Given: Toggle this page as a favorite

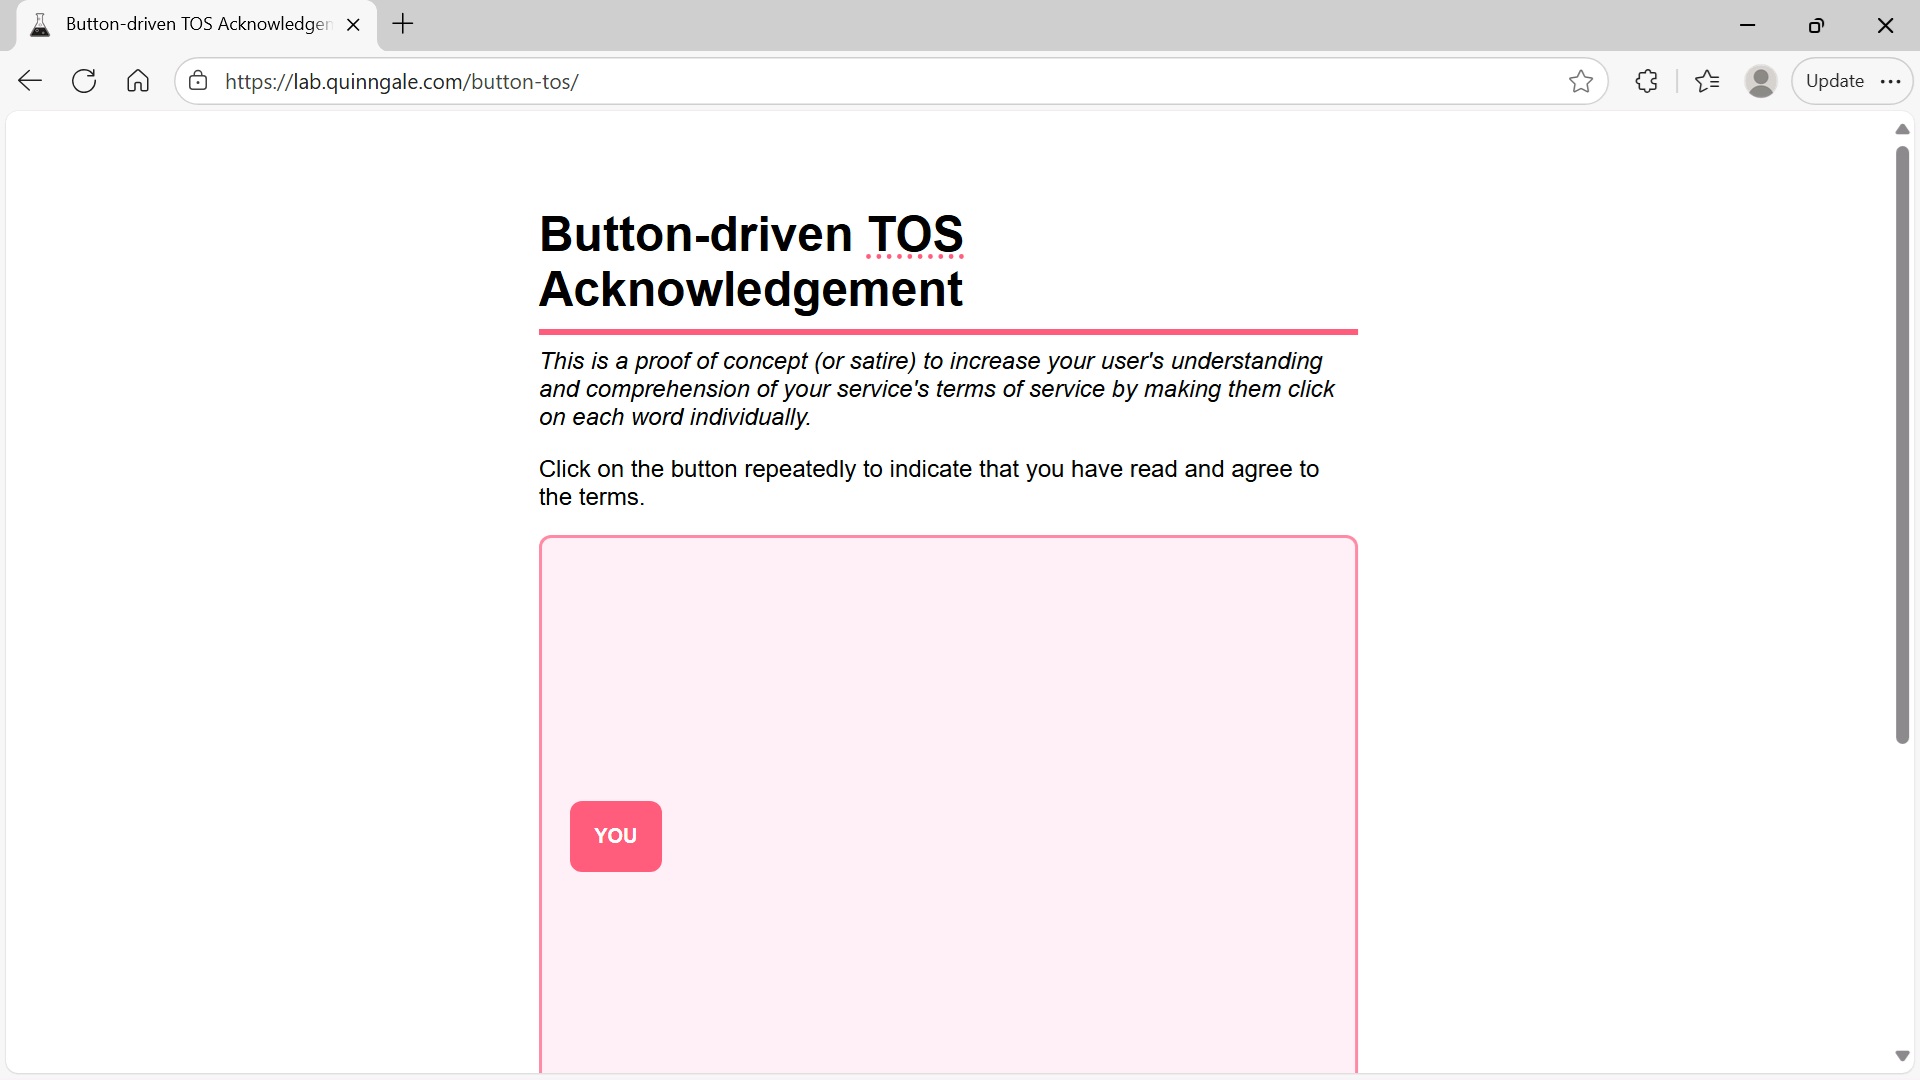Looking at the screenshot, I should [1581, 81].
